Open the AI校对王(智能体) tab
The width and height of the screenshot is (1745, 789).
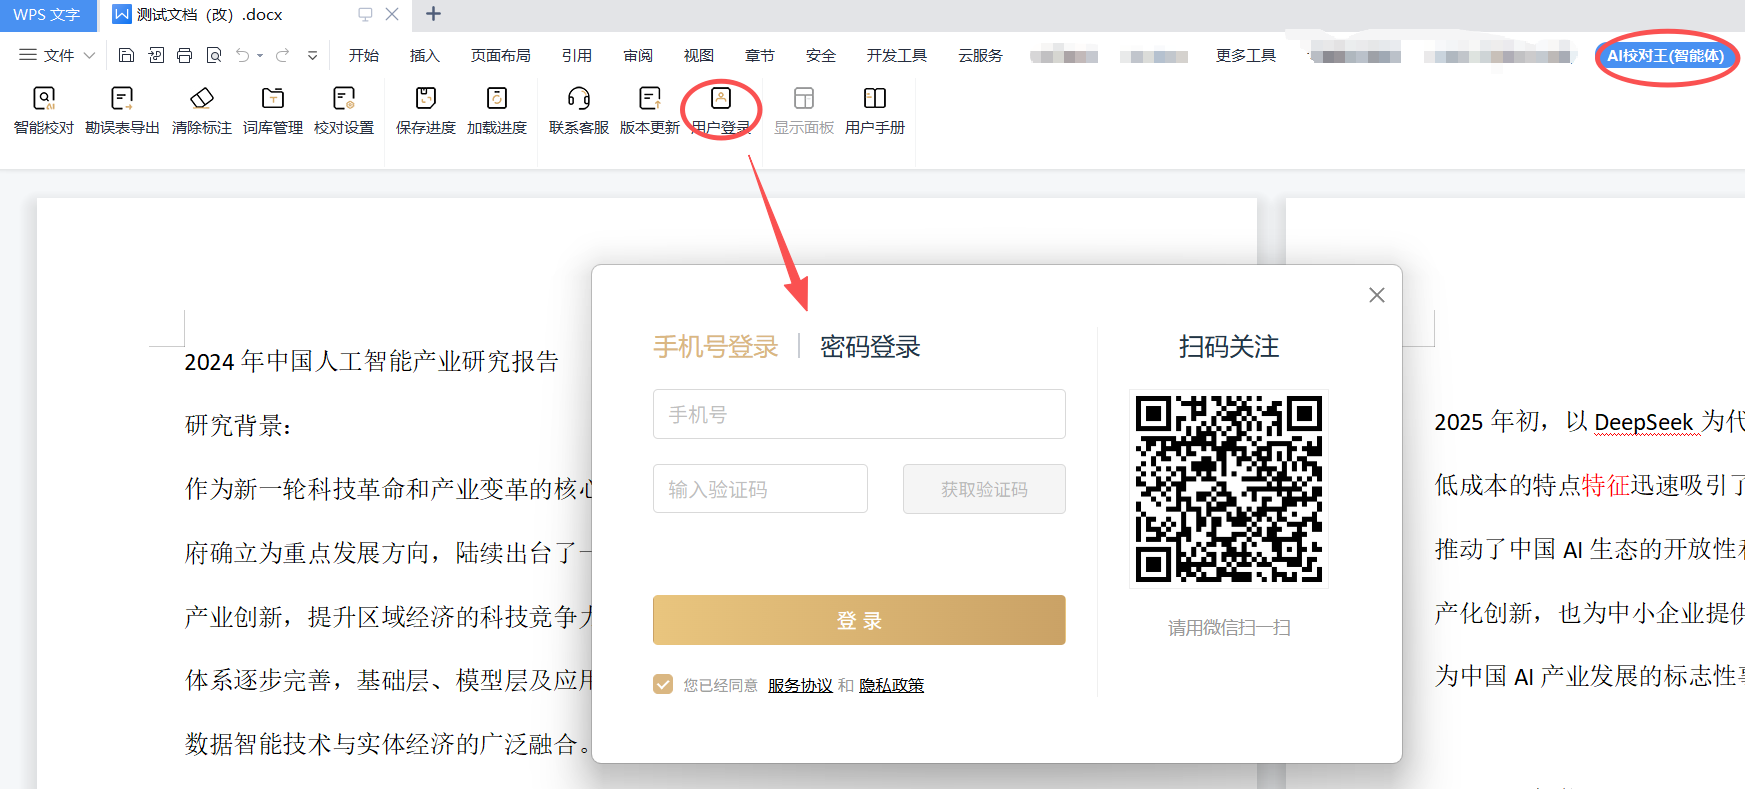pos(1665,56)
